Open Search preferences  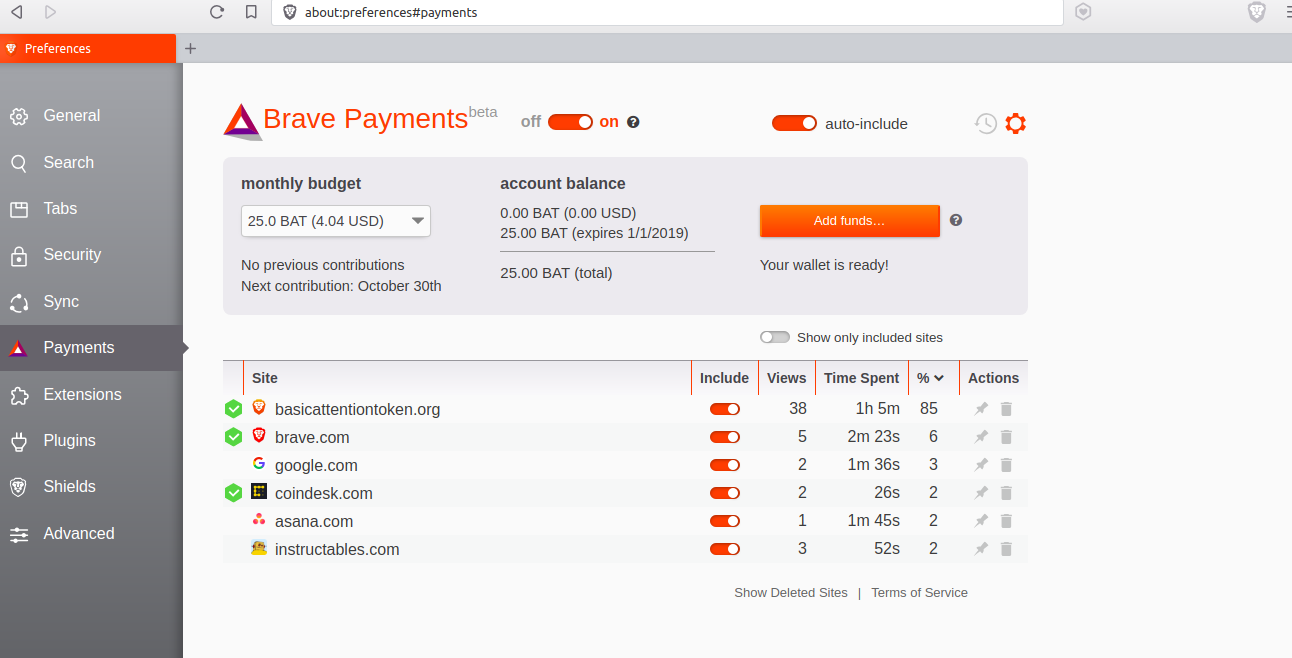coord(91,162)
